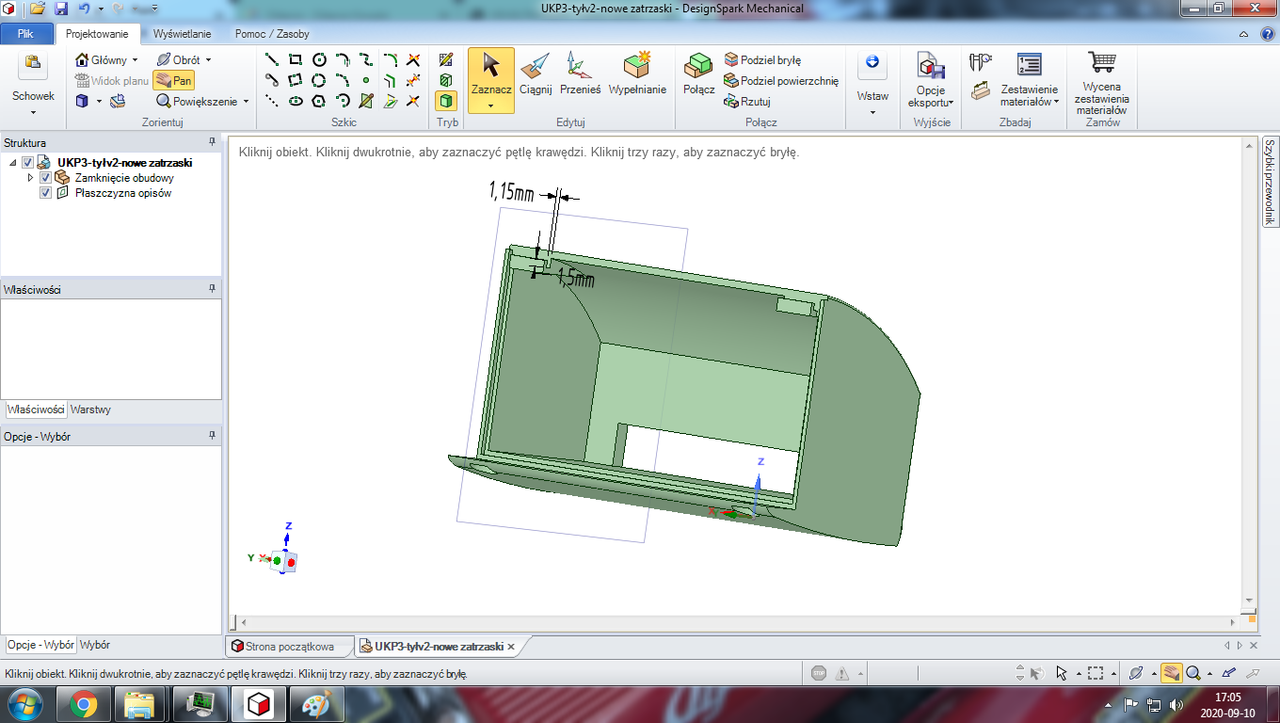Enable the Pan tool in Zorientuj group
Image resolution: width=1280 pixels, height=723 pixels.
tap(173, 81)
